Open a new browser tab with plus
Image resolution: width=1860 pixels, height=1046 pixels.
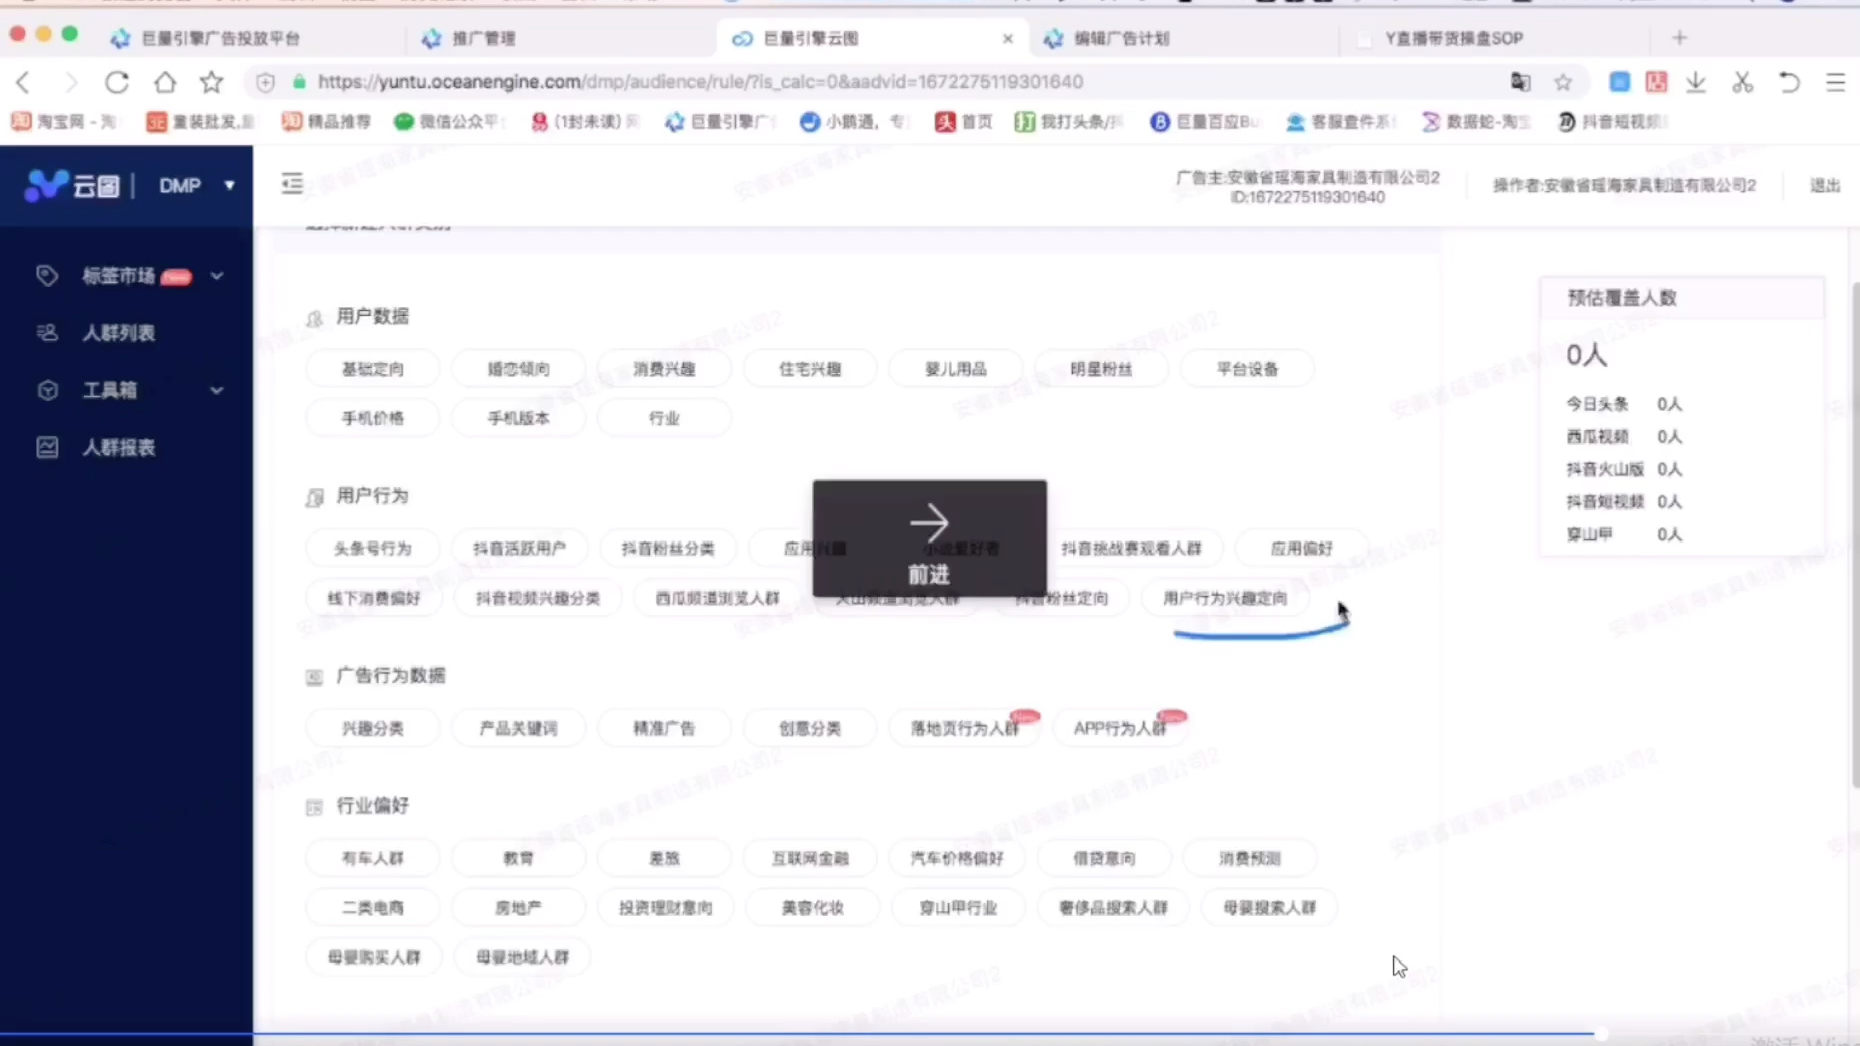(x=1679, y=38)
